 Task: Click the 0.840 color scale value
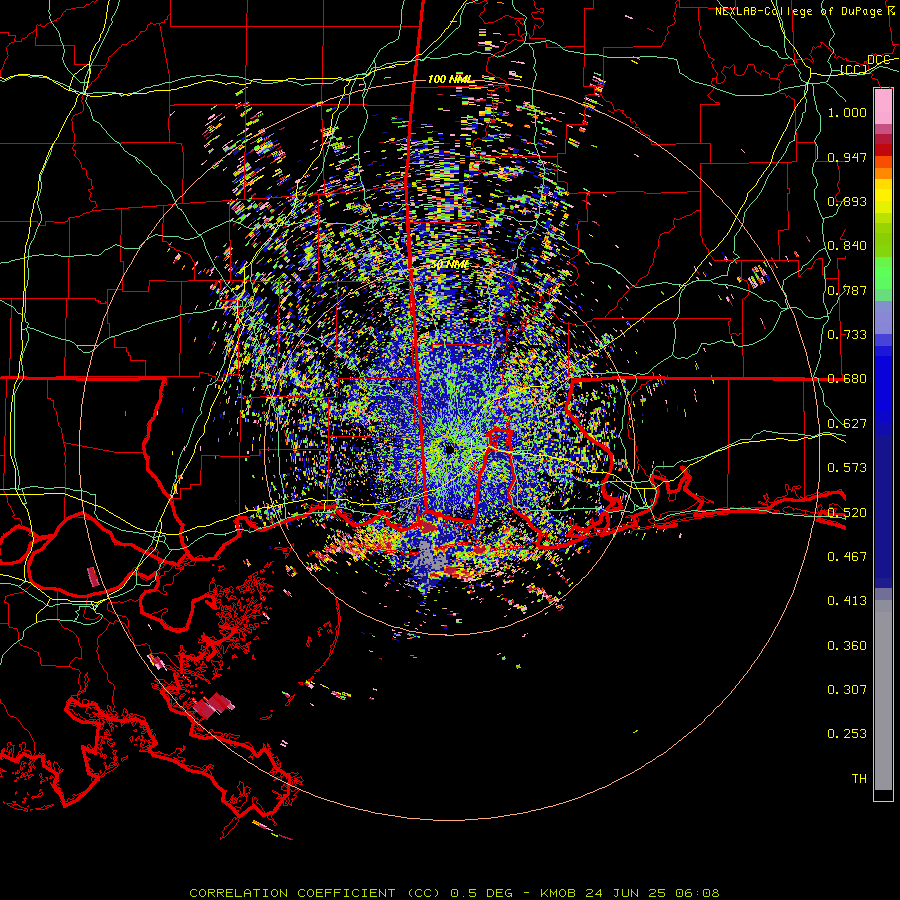847,246
